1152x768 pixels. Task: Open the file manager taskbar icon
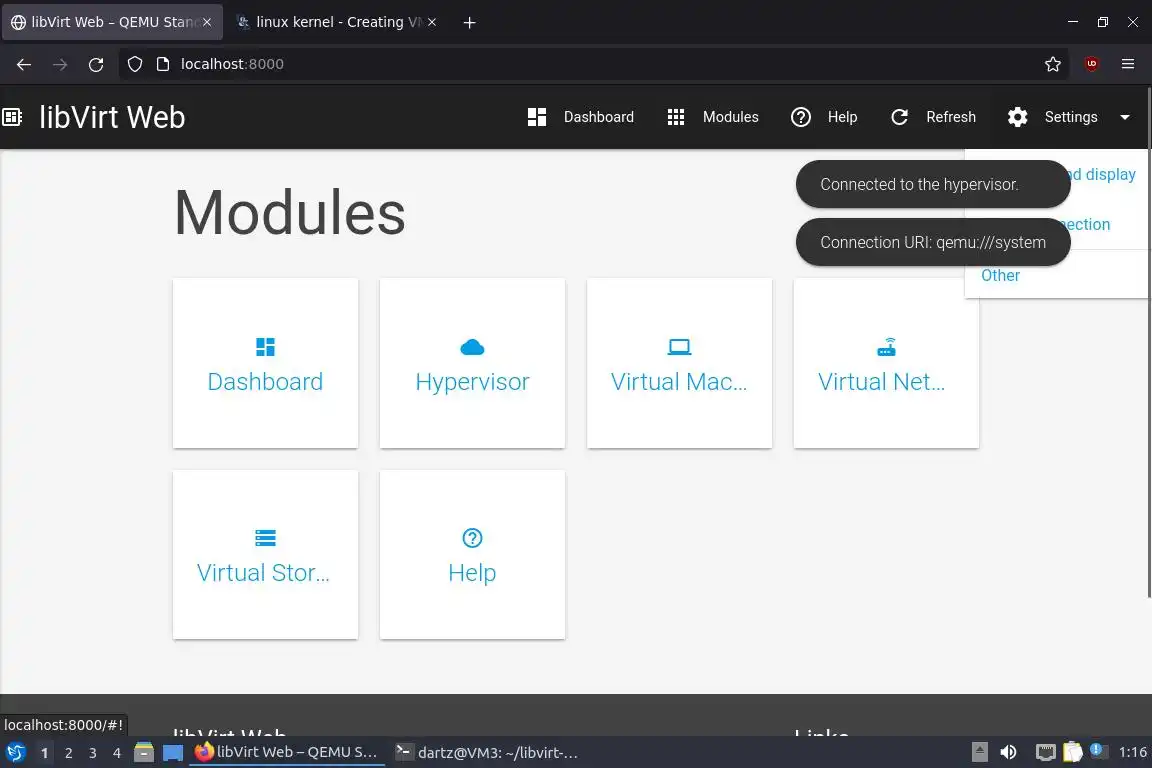click(144, 753)
